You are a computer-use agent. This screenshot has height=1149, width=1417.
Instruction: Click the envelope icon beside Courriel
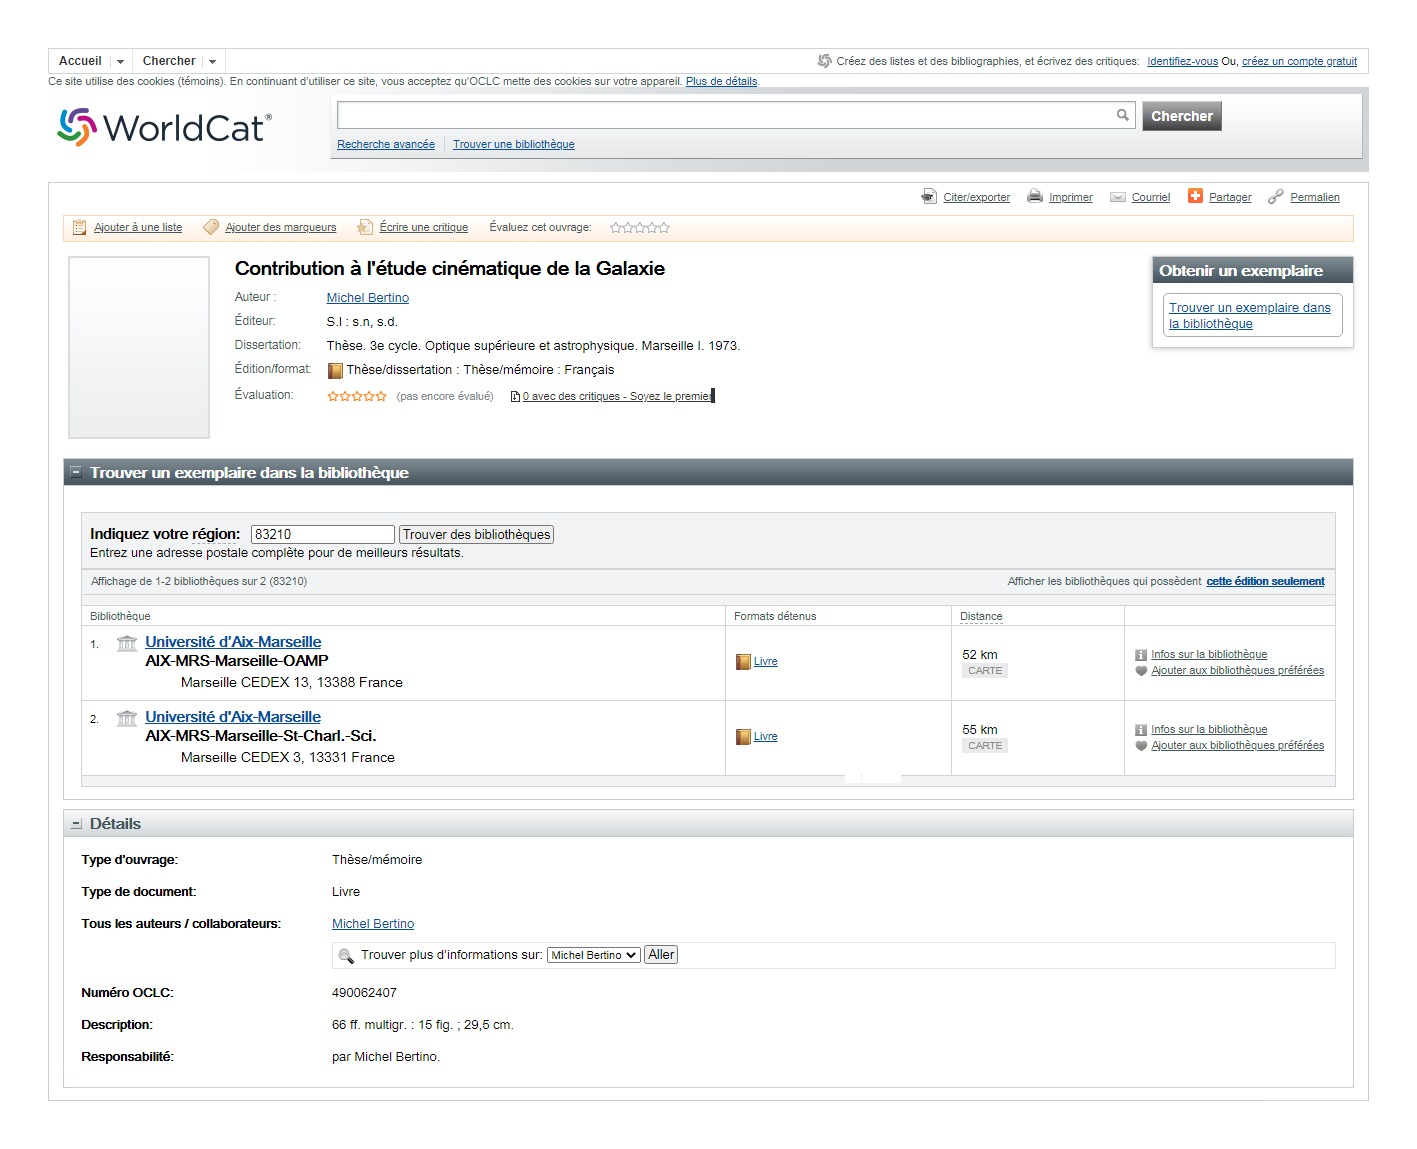1118,197
